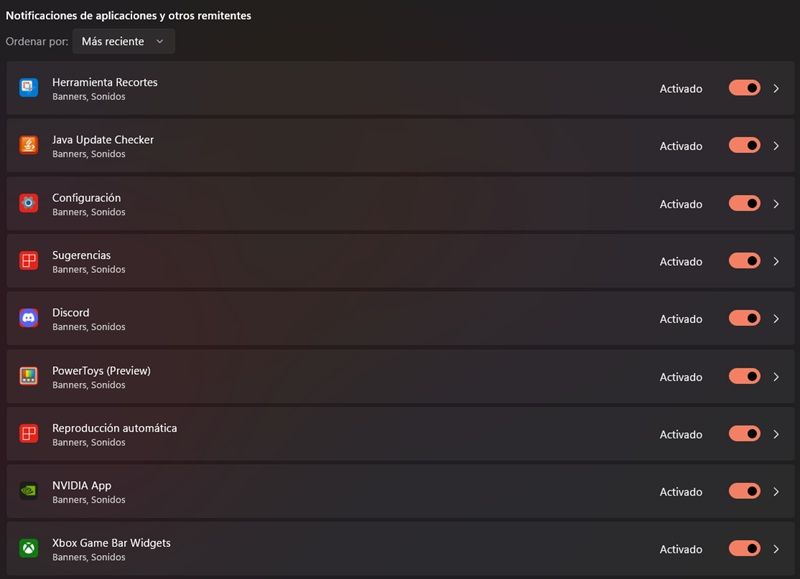This screenshot has width=800, height=579.
Task: Select the Configuración gear icon
Action: click(x=30, y=203)
